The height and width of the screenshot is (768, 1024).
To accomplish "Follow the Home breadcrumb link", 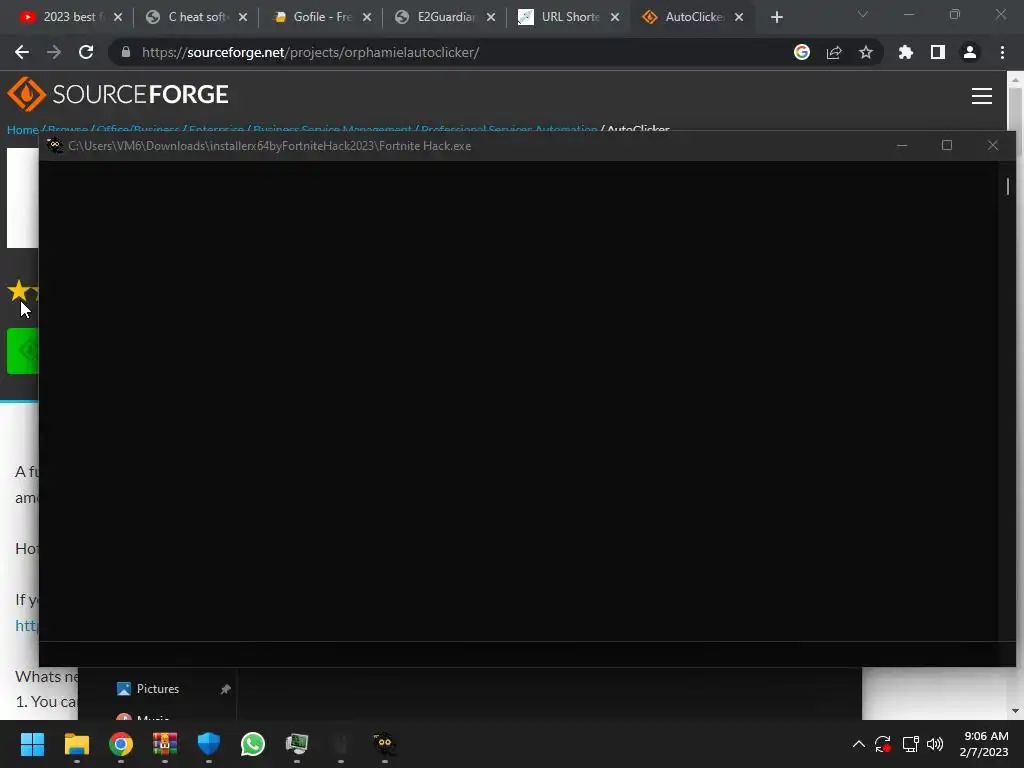I will (x=22, y=129).
